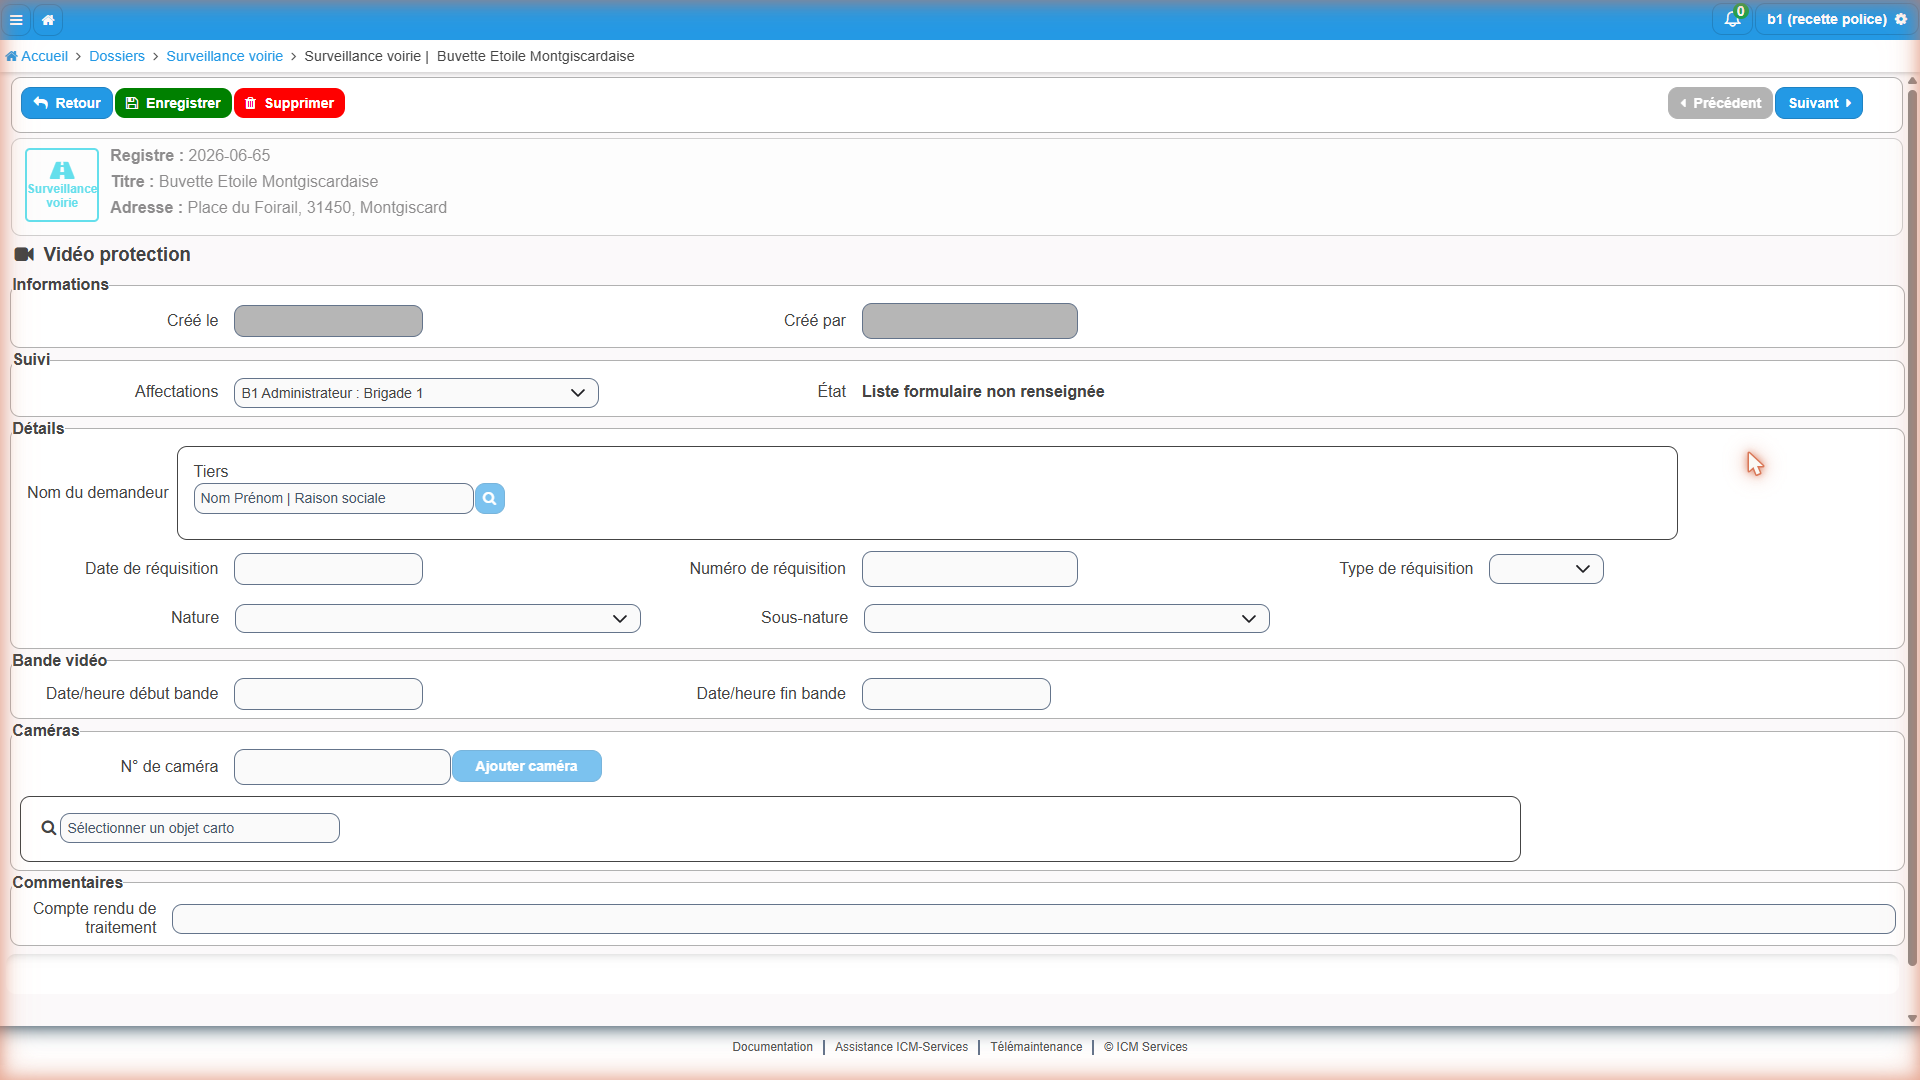The height and width of the screenshot is (1080, 1920).
Task: Focus the Numéro de réquisition field
Action: pyautogui.click(x=970, y=569)
